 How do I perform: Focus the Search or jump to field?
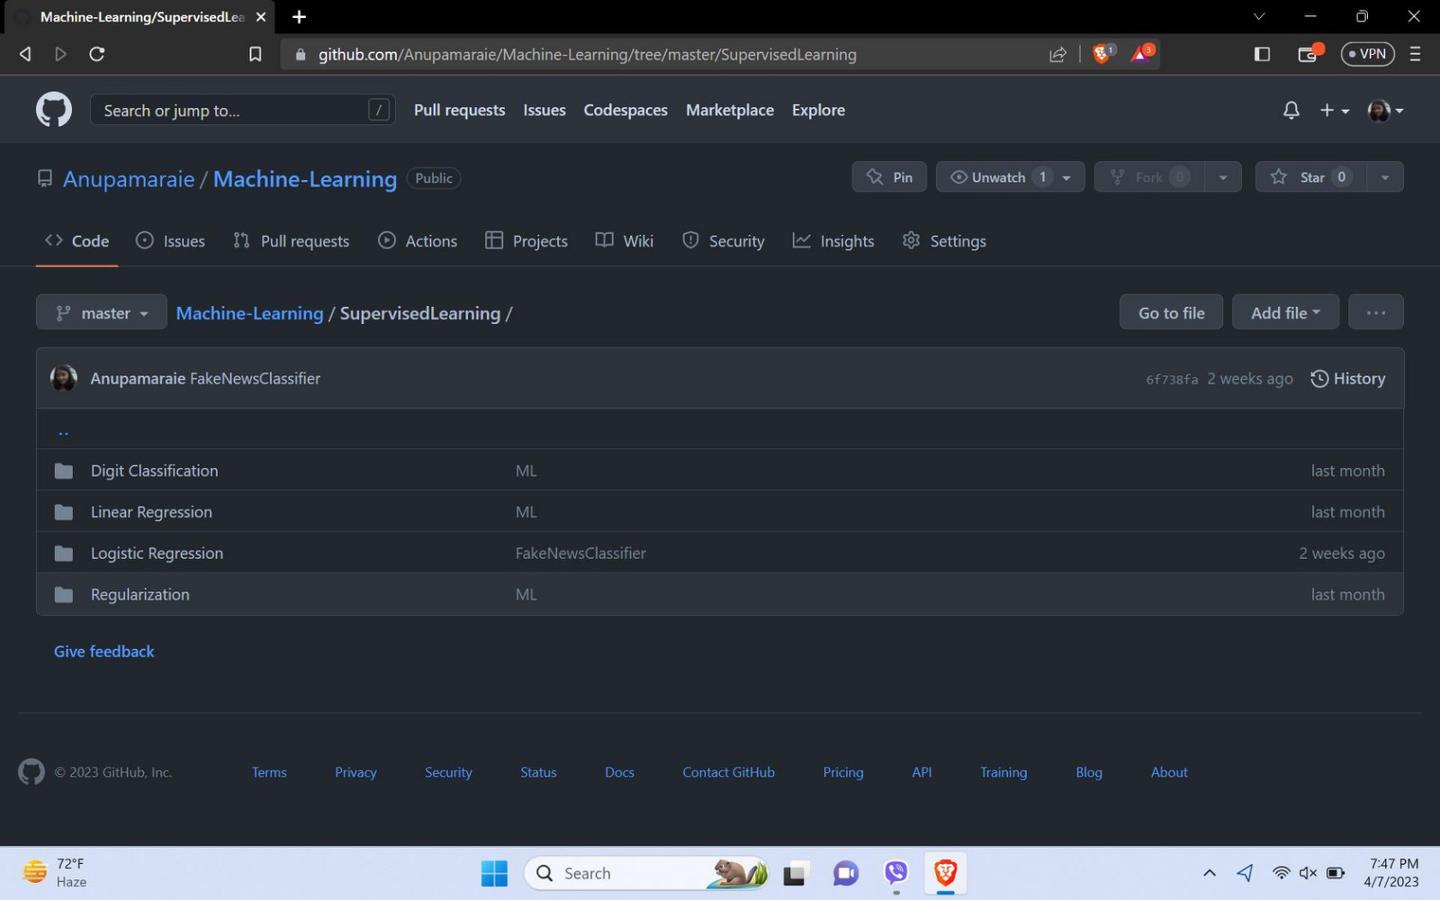[243, 110]
